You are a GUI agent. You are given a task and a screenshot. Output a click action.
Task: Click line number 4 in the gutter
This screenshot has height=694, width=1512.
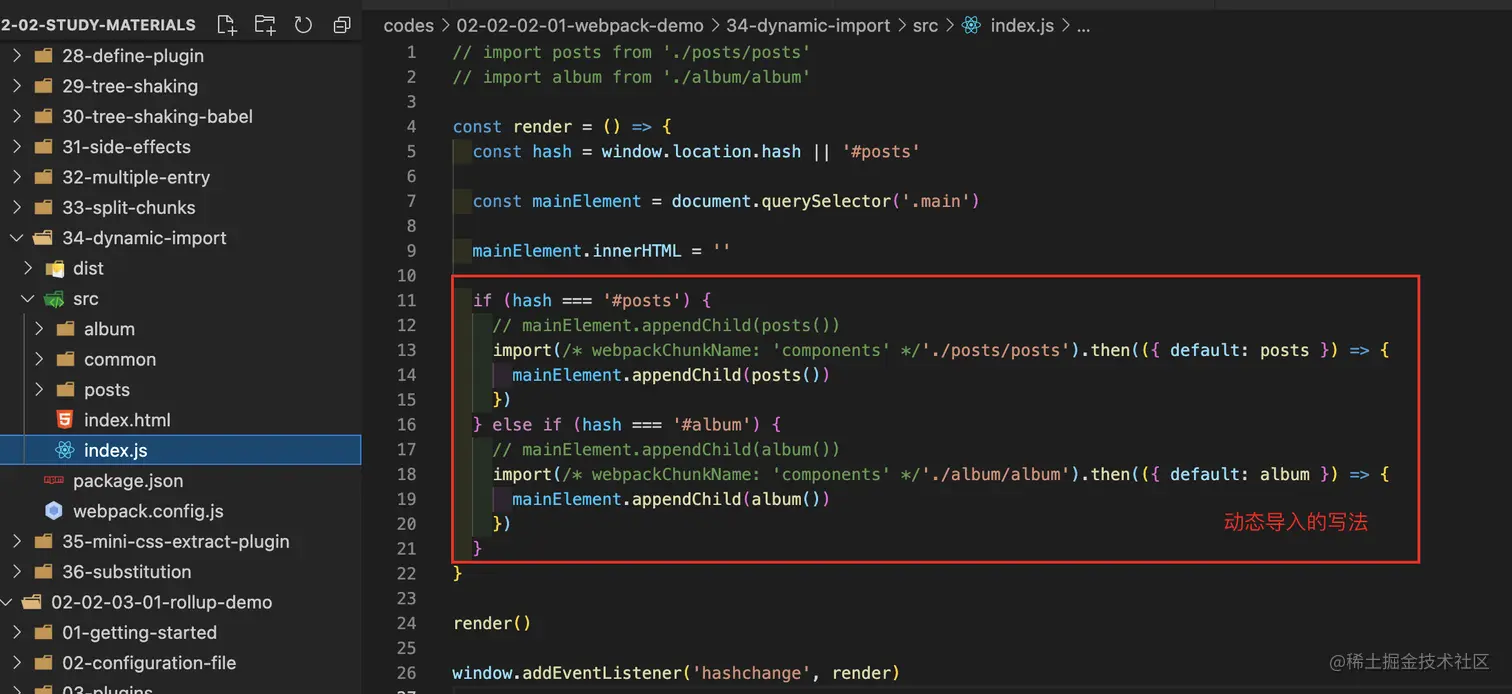click(x=411, y=126)
